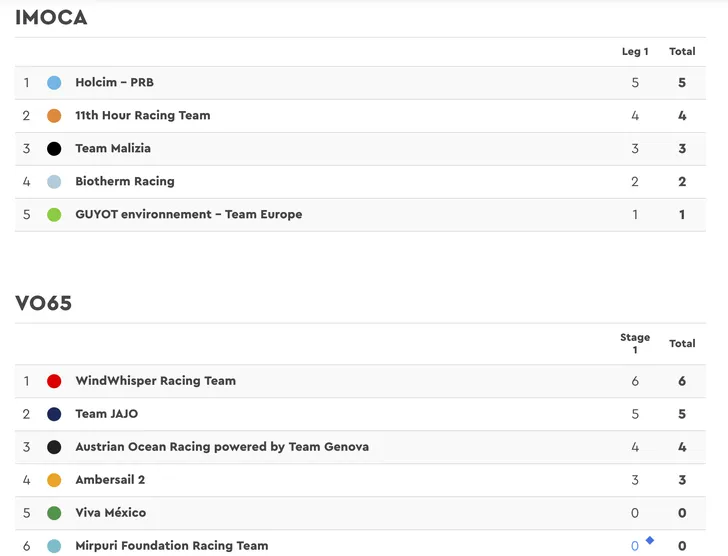Click the Stage 1 column header in VO65
This screenshot has width=728, height=556.
coord(635,344)
